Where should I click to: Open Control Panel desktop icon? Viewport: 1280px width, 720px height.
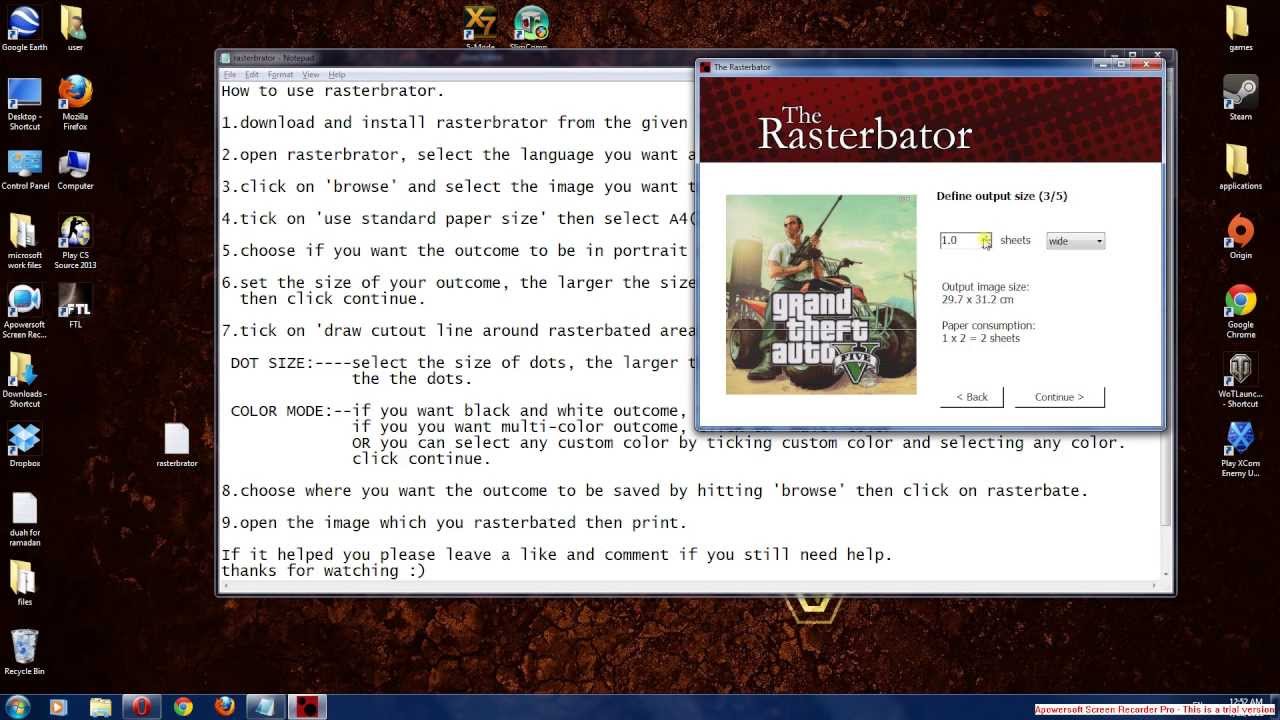(24, 169)
